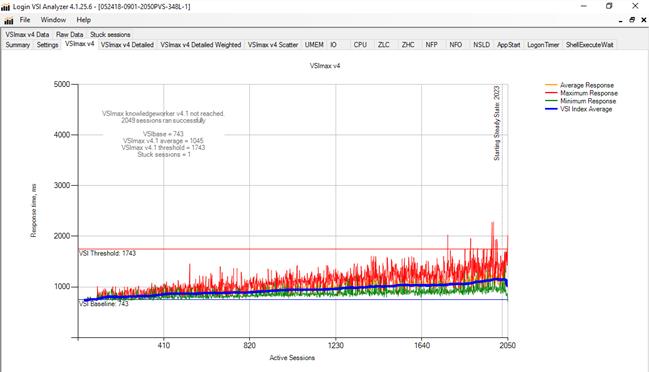Switch to the ZHC tab
The image size is (649, 372).
(408, 45)
